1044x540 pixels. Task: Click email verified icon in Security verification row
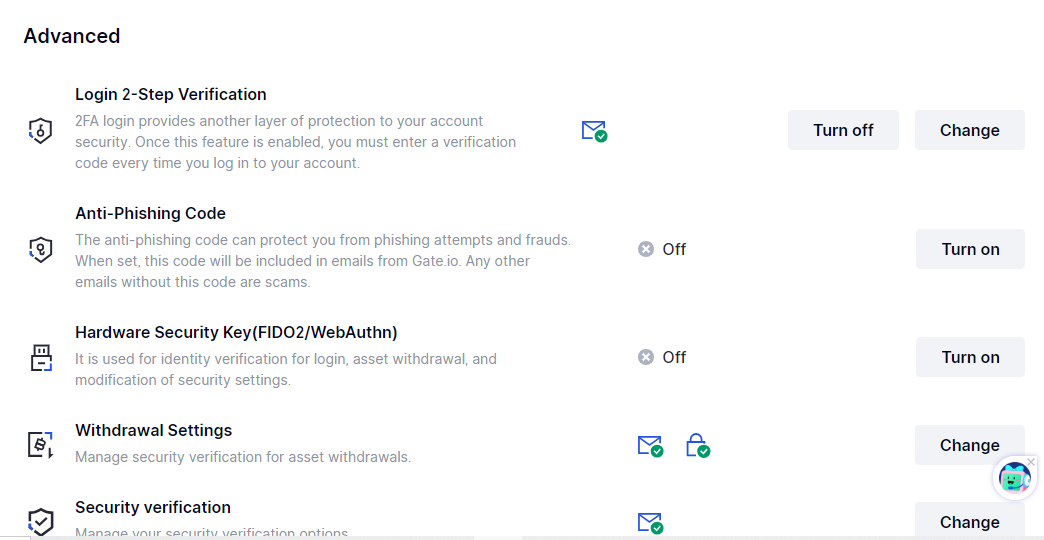(650, 523)
